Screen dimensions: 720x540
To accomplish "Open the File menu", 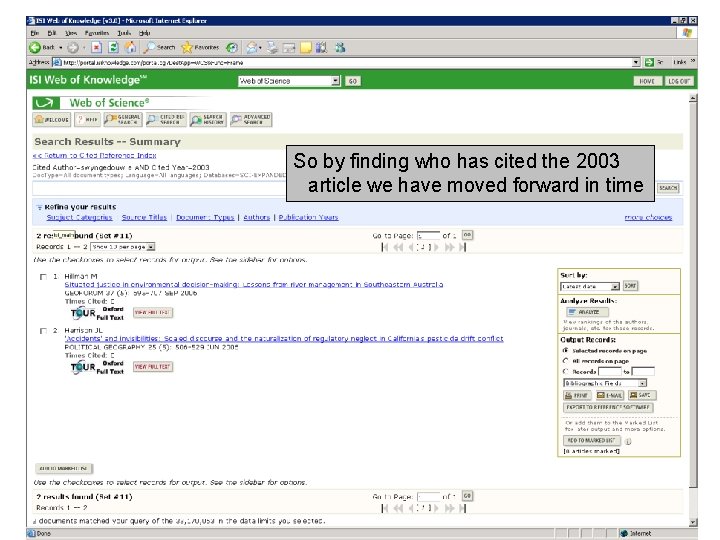I will (34, 33).
